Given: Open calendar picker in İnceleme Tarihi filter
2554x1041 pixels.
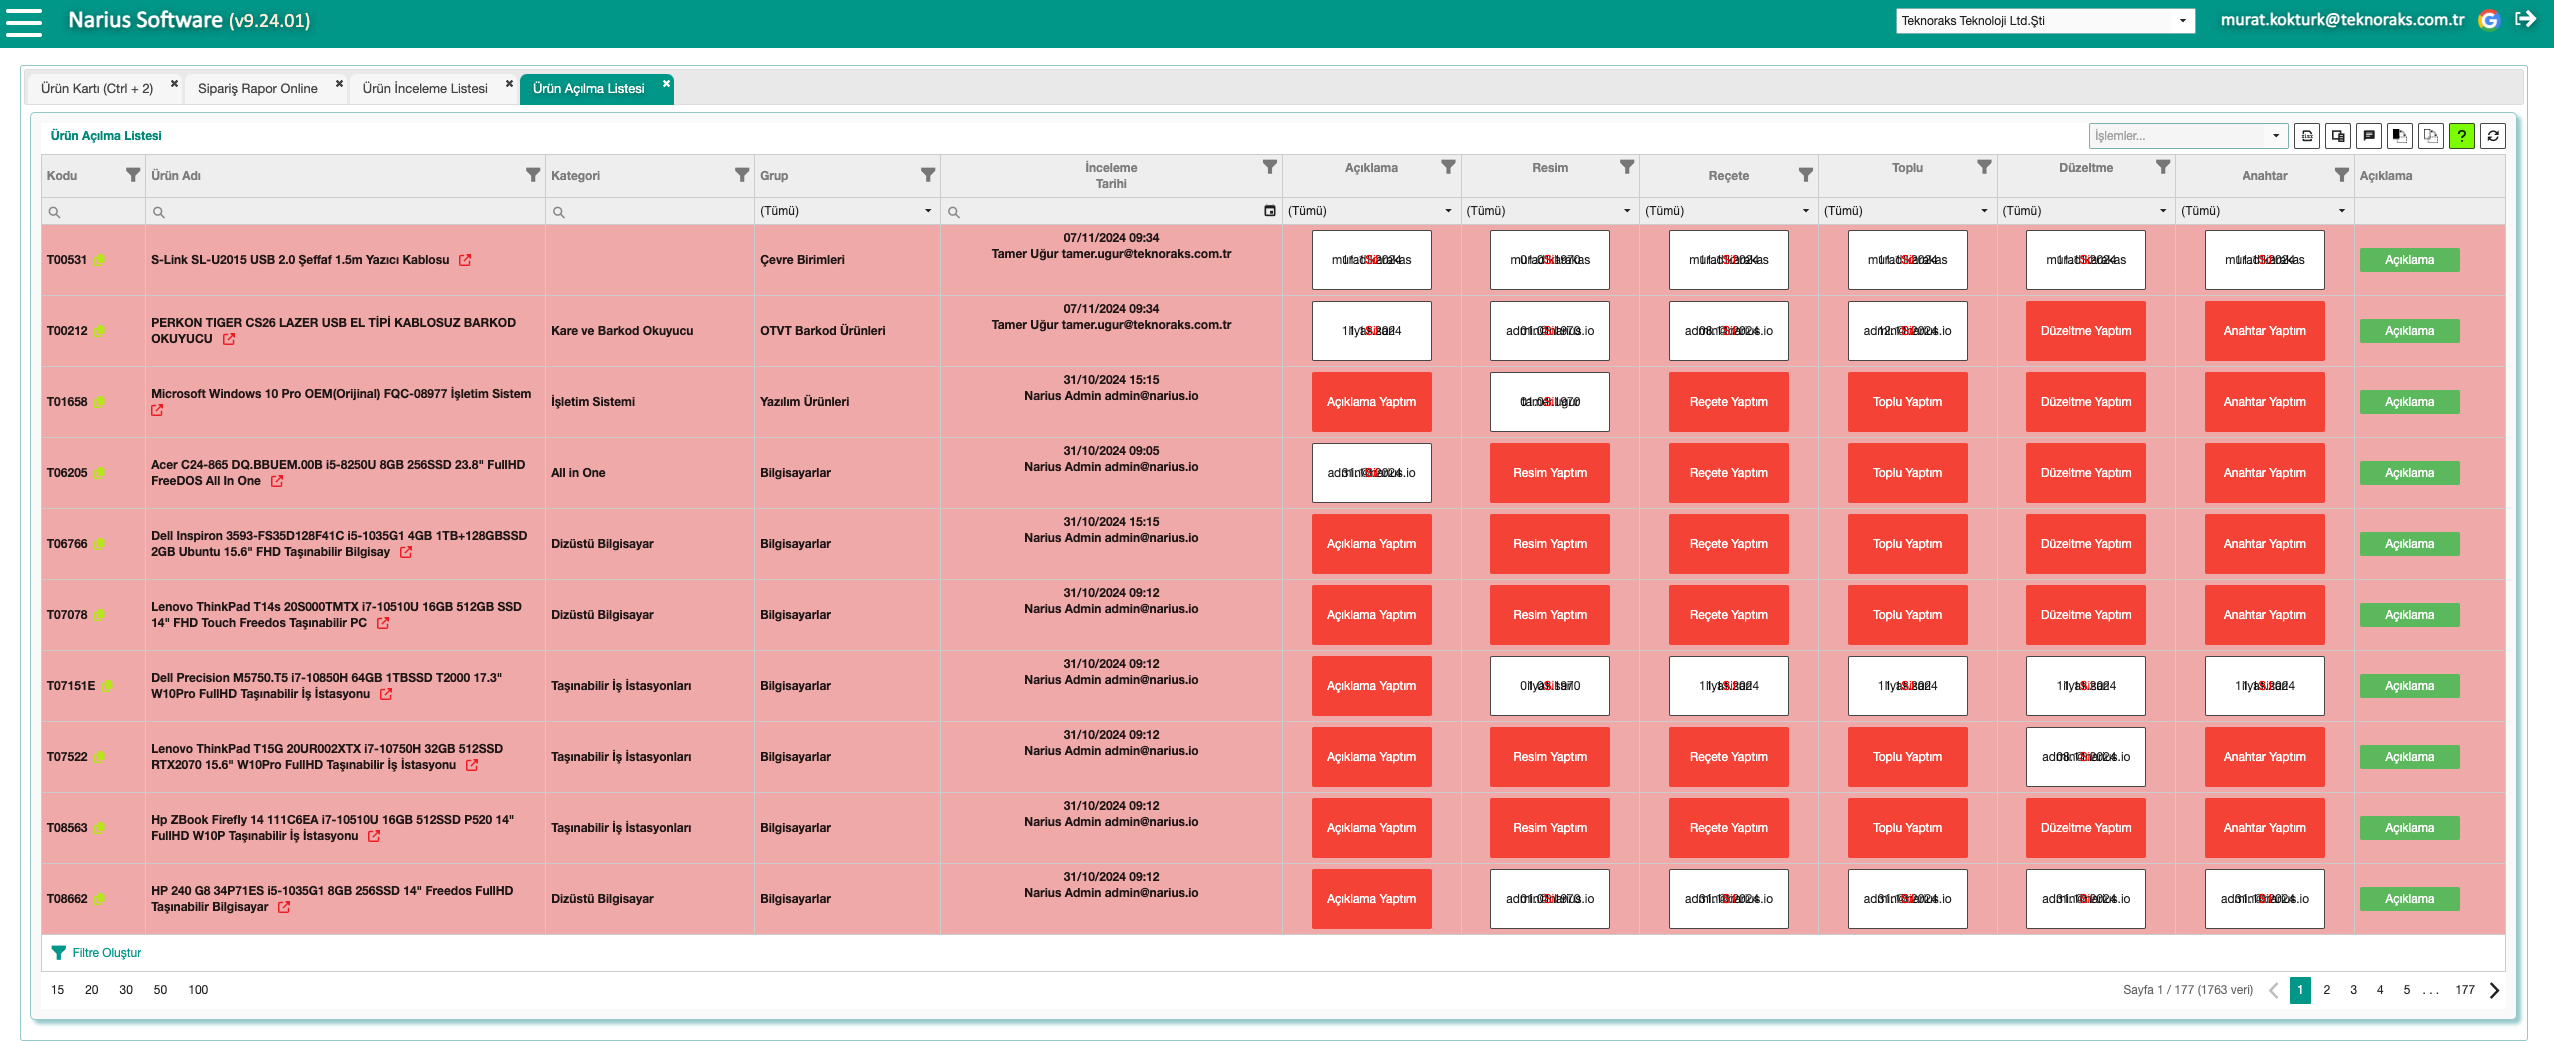Looking at the screenshot, I should 1269,211.
